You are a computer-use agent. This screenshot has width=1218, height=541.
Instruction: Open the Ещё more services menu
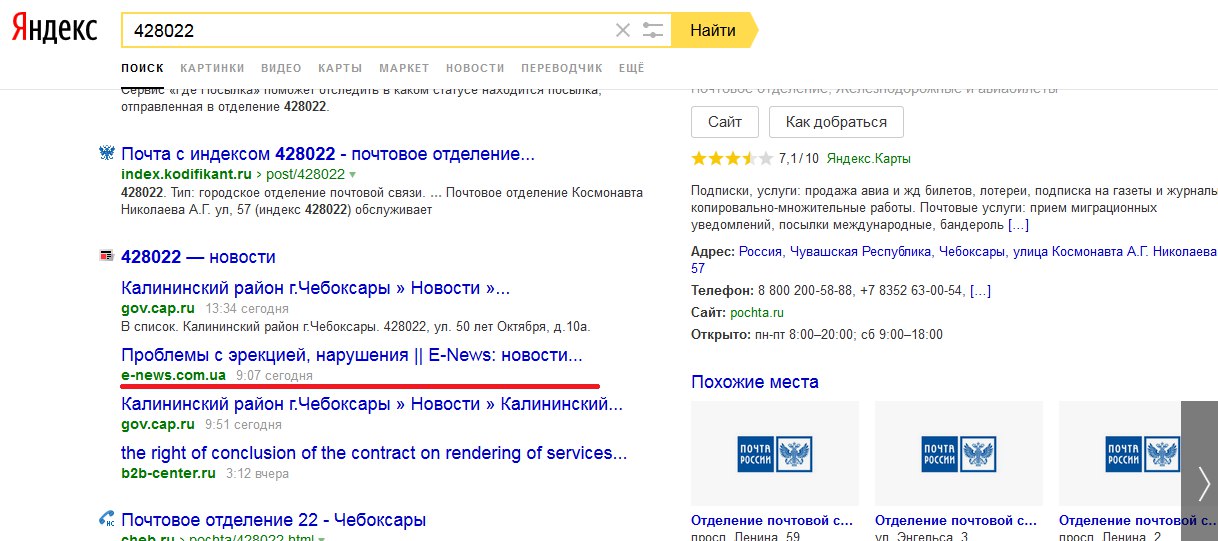tap(632, 68)
